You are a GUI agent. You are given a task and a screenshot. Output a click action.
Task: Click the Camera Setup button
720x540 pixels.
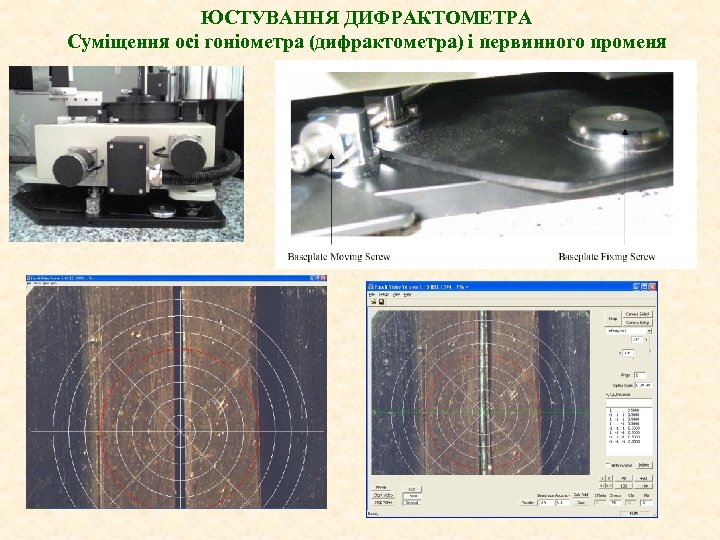[637, 322]
